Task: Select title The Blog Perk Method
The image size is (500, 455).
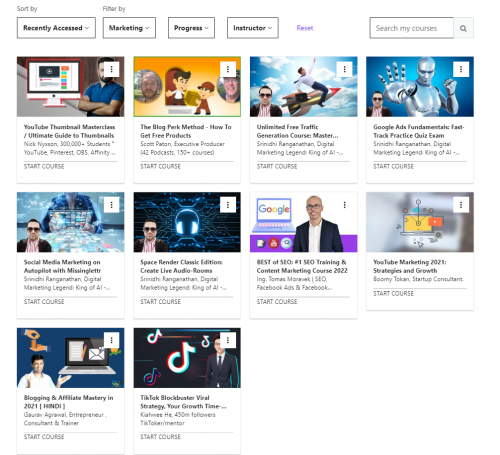Action: [x=186, y=131]
